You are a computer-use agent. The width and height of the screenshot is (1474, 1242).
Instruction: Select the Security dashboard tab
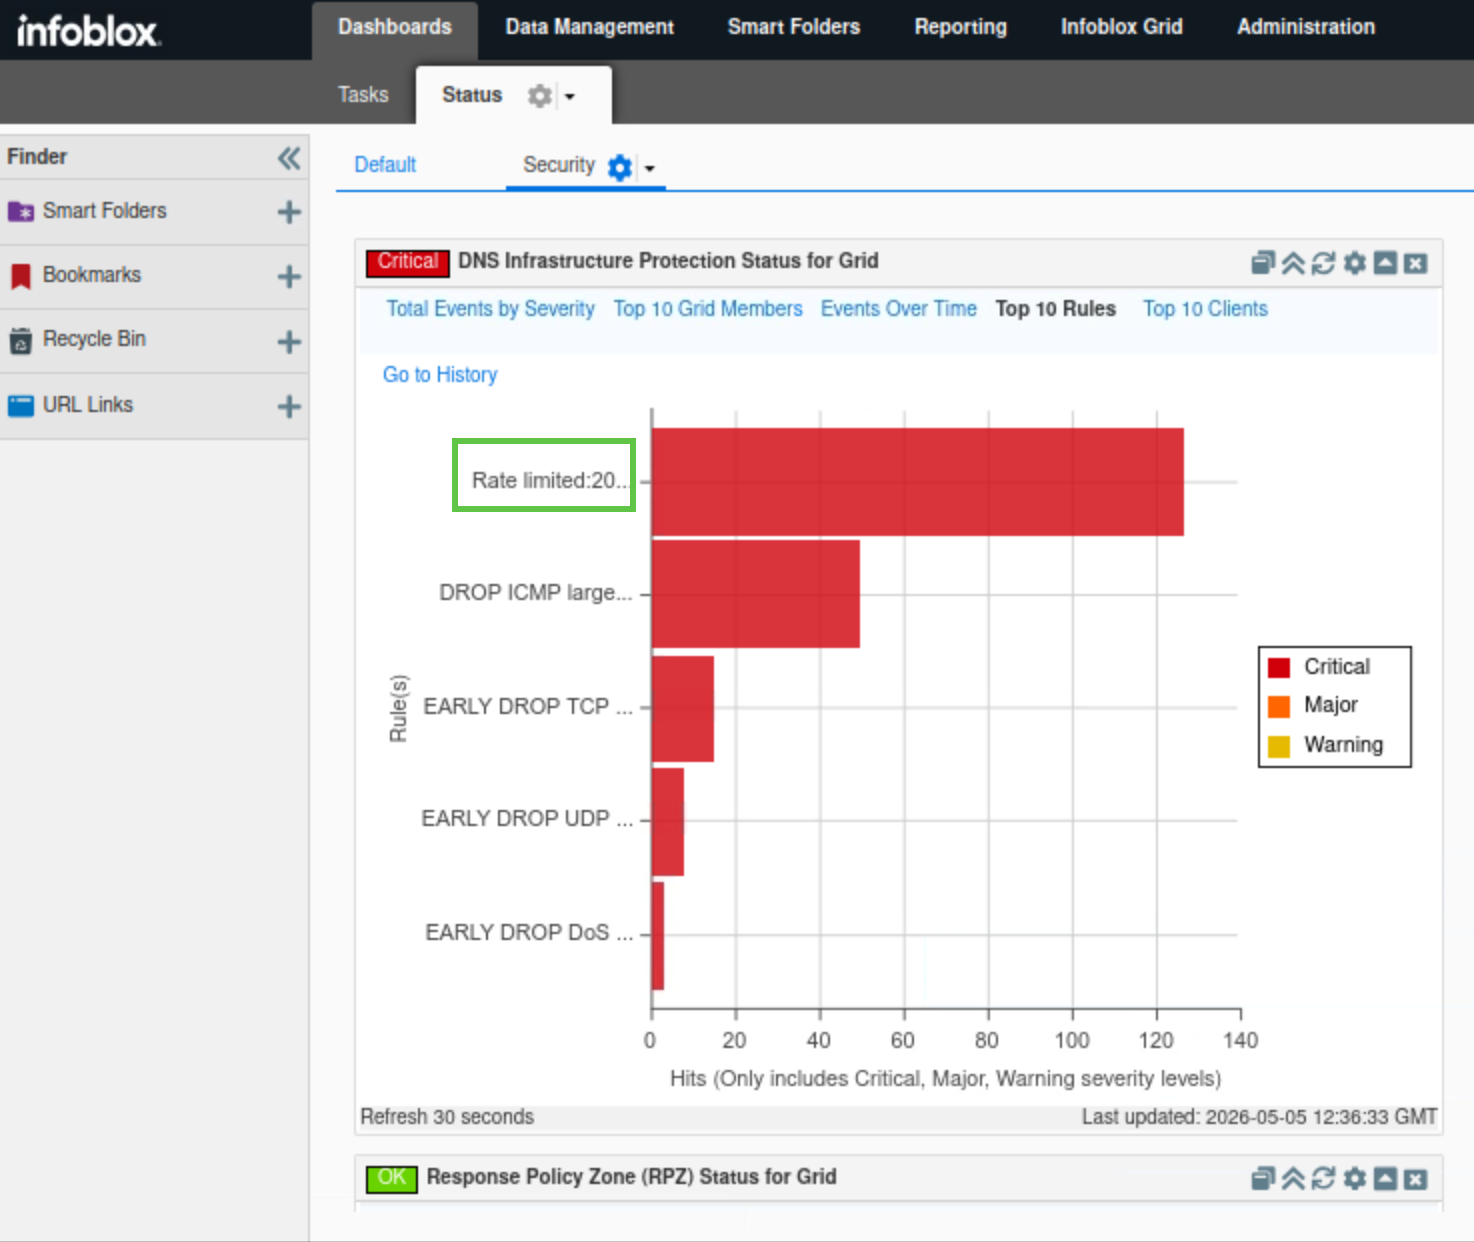(558, 165)
